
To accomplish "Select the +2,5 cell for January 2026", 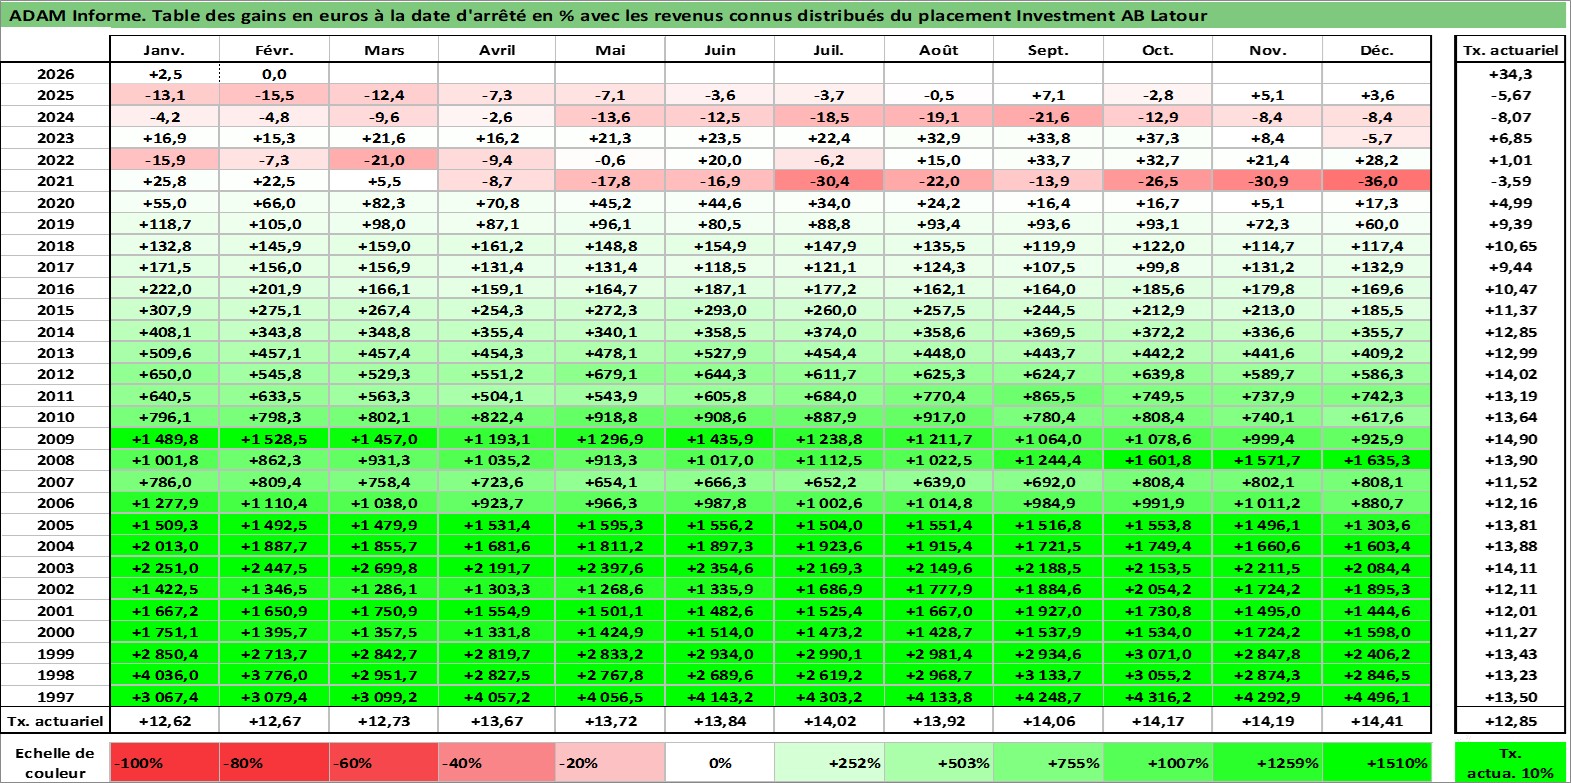I will click(164, 74).
